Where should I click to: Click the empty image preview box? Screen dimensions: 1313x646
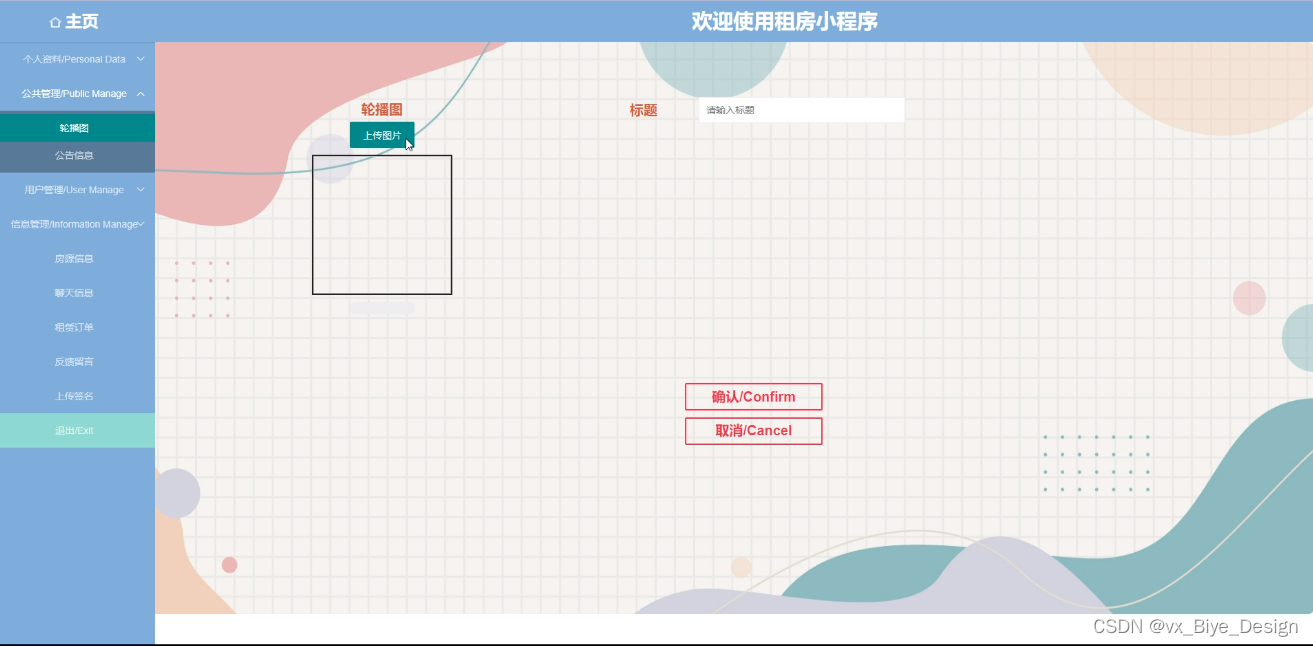pos(382,225)
